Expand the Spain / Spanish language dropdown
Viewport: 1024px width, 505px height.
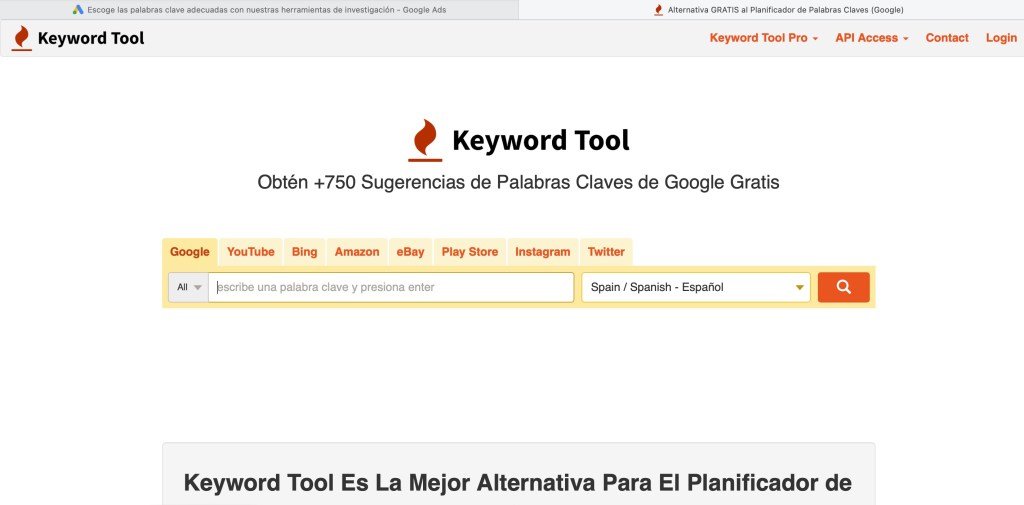click(695, 287)
